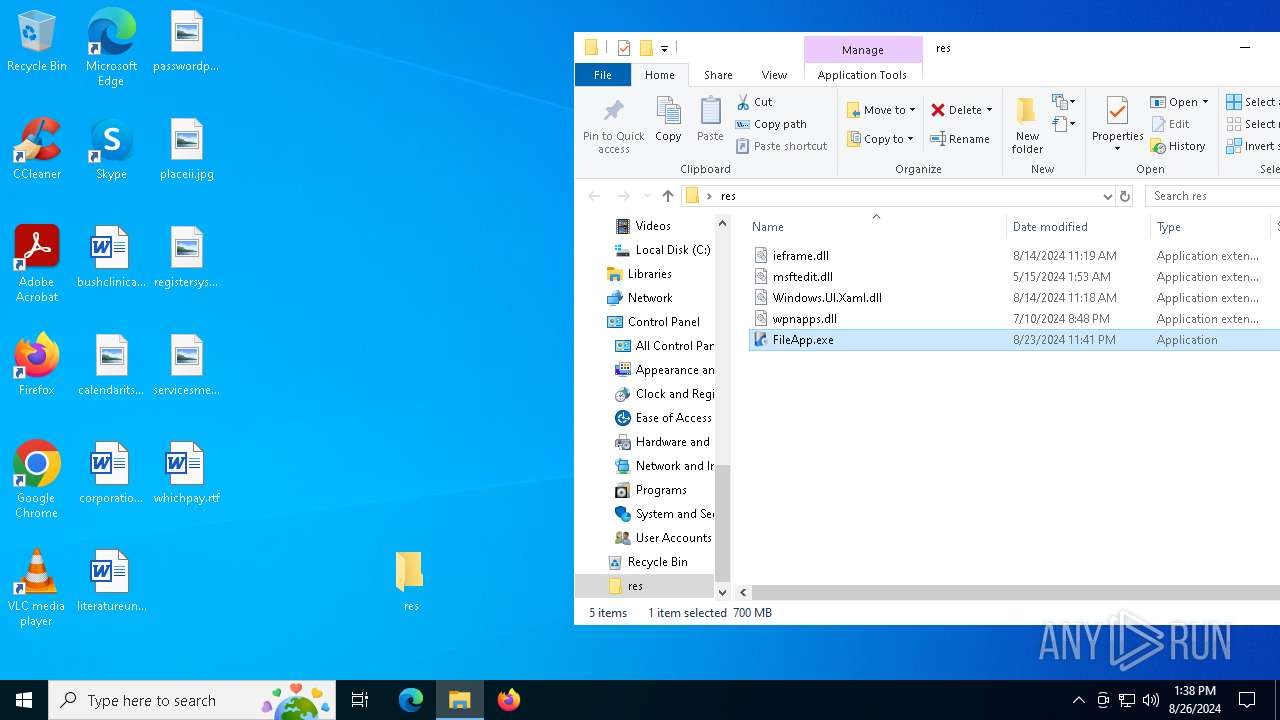Select Control Panel tree item
Screen dimensions: 1280x720
point(663,322)
